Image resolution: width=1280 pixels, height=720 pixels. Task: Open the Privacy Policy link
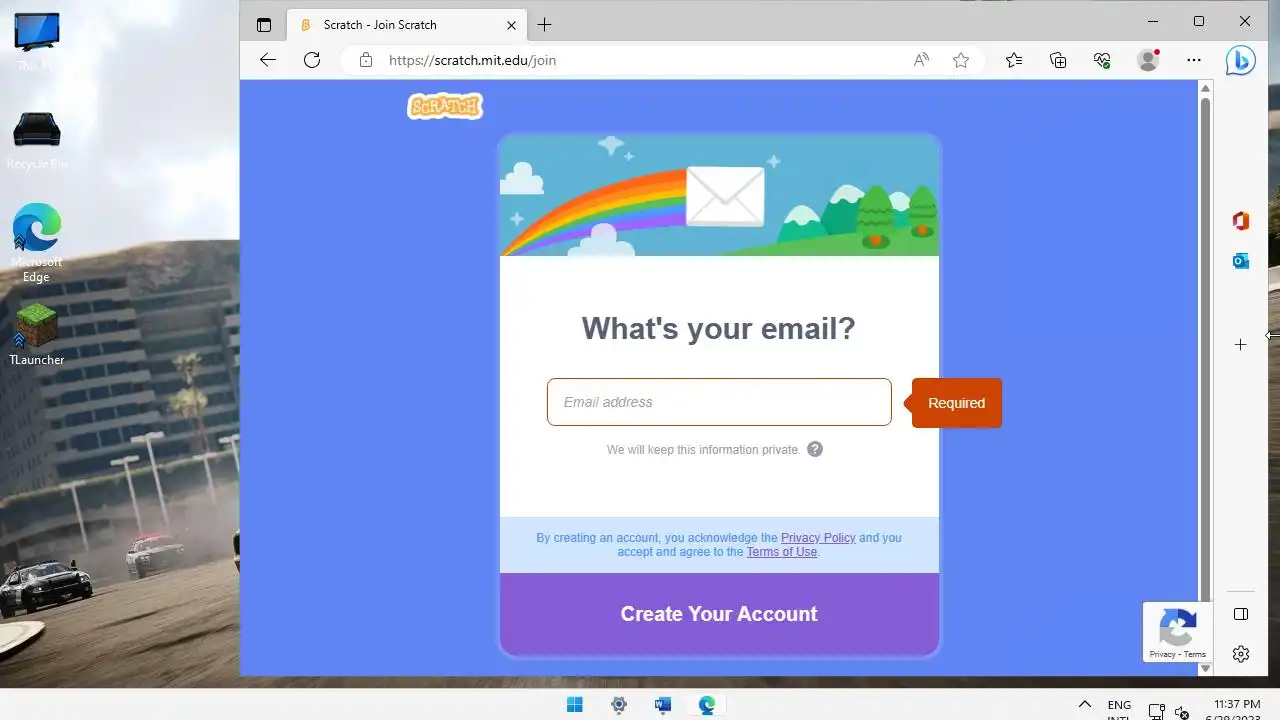818,538
